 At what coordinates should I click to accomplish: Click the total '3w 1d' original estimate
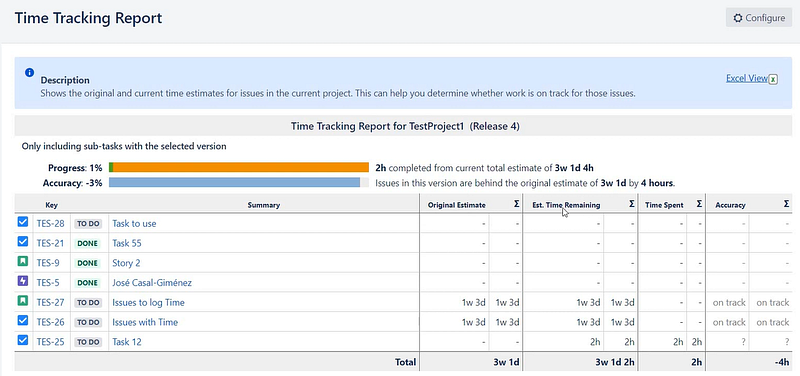507,362
